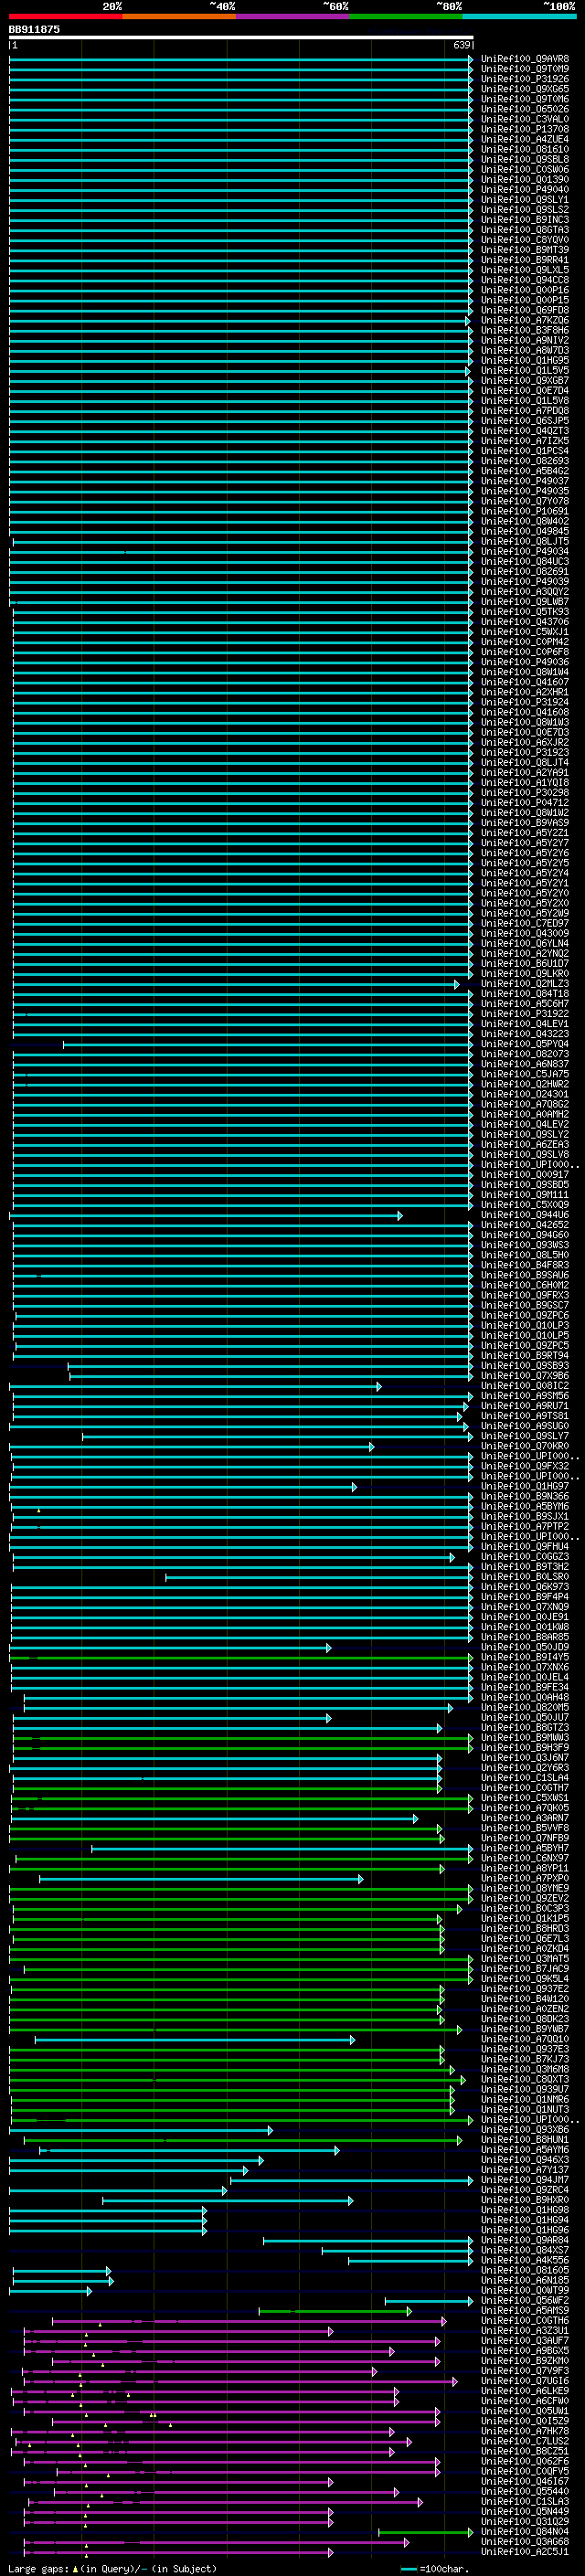
Task: Select hit label UniRef100_A5AMS9
Action: point(524,2310)
